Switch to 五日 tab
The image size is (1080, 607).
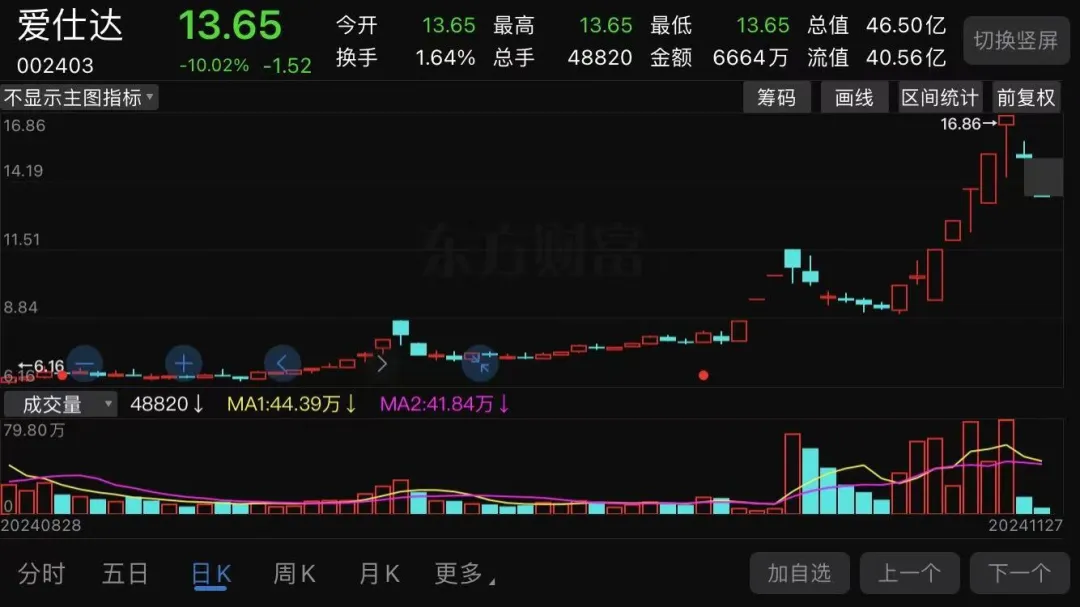(125, 573)
